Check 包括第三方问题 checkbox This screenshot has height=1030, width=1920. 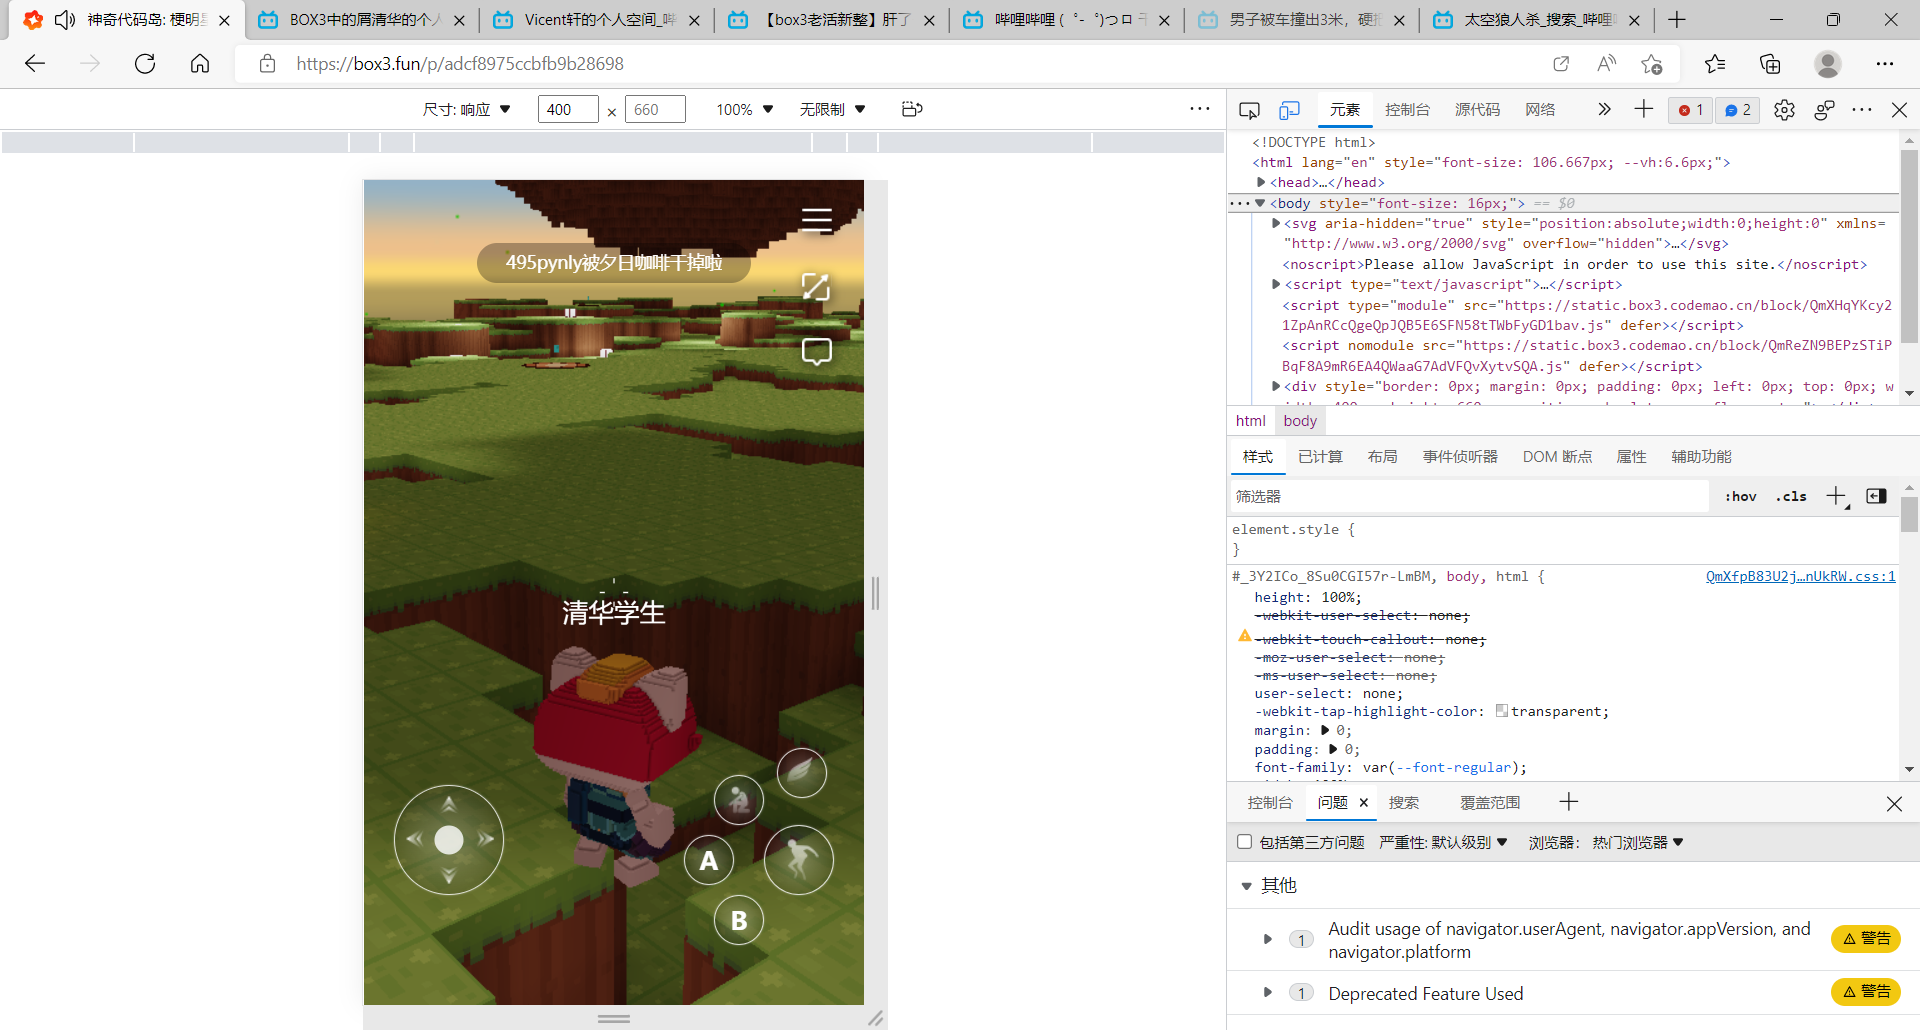click(1245, 842)
